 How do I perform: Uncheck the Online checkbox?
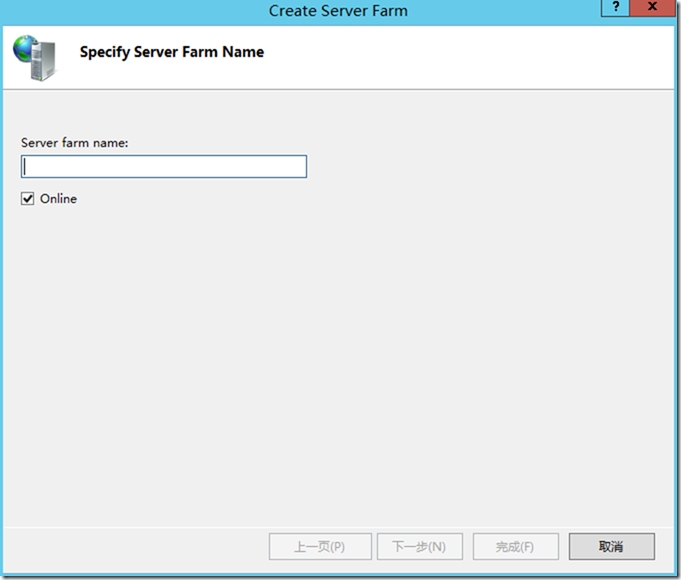pos(27,199)
